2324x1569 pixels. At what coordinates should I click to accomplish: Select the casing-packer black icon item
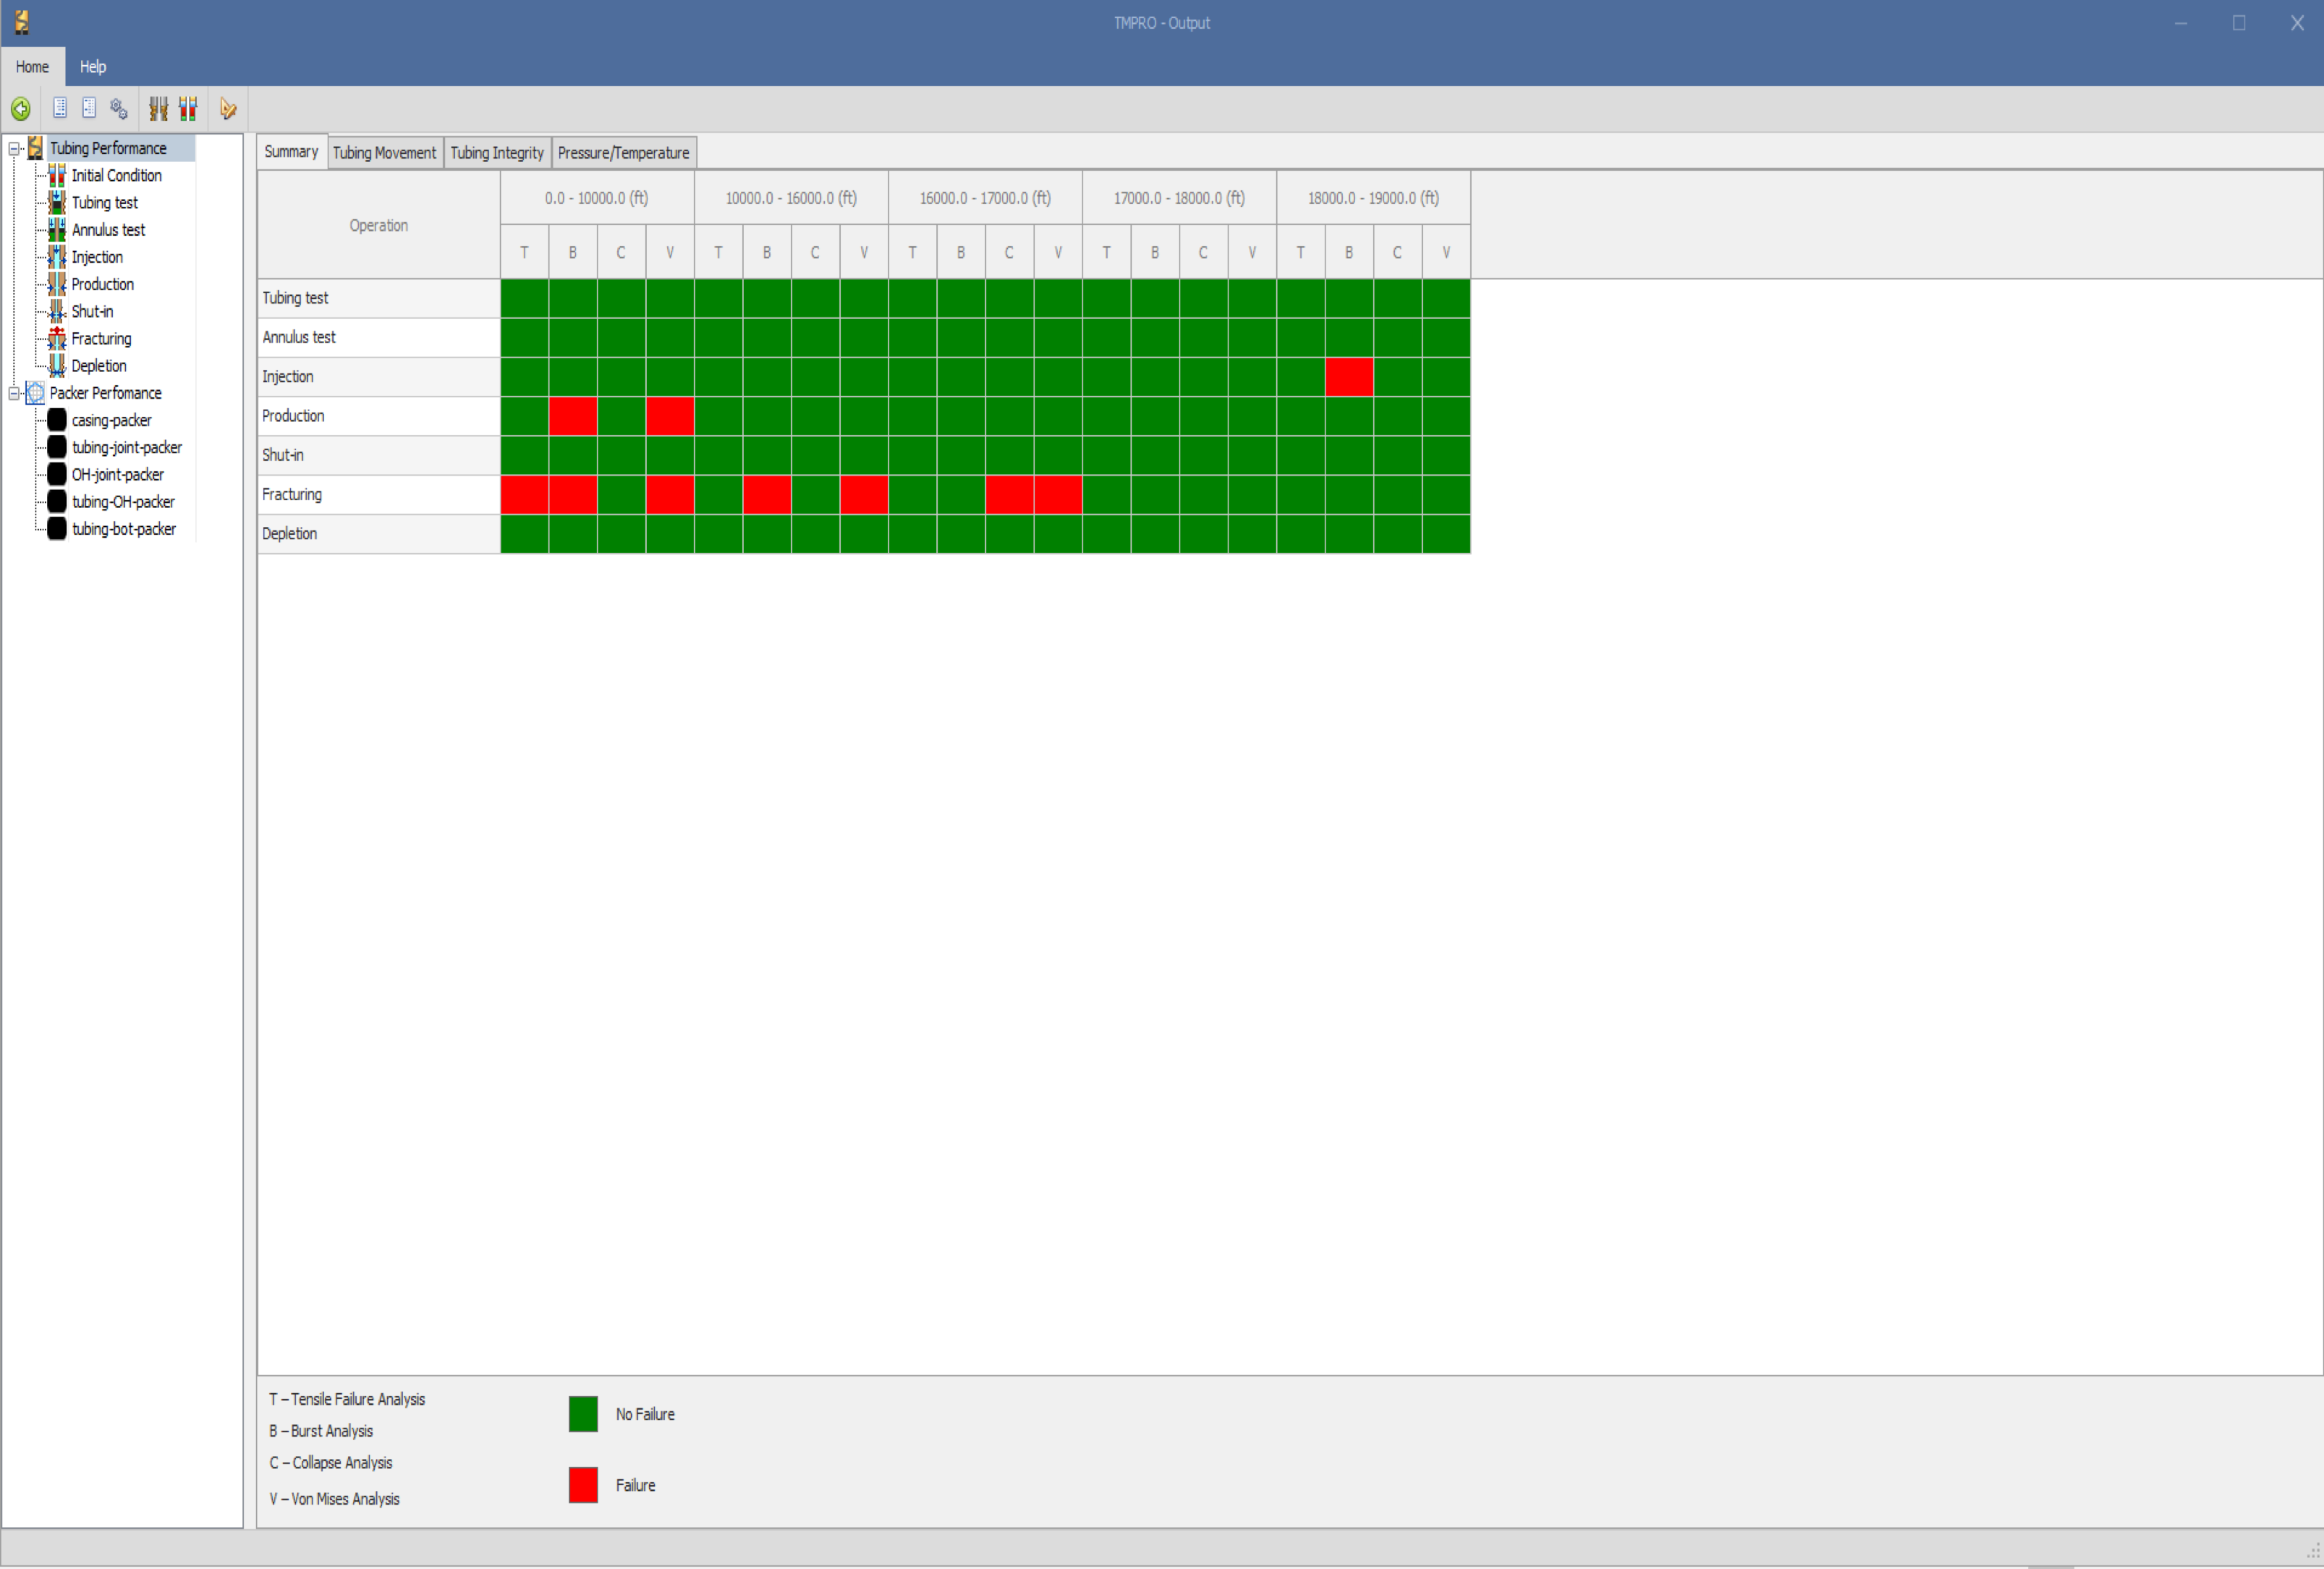[57, 420]
